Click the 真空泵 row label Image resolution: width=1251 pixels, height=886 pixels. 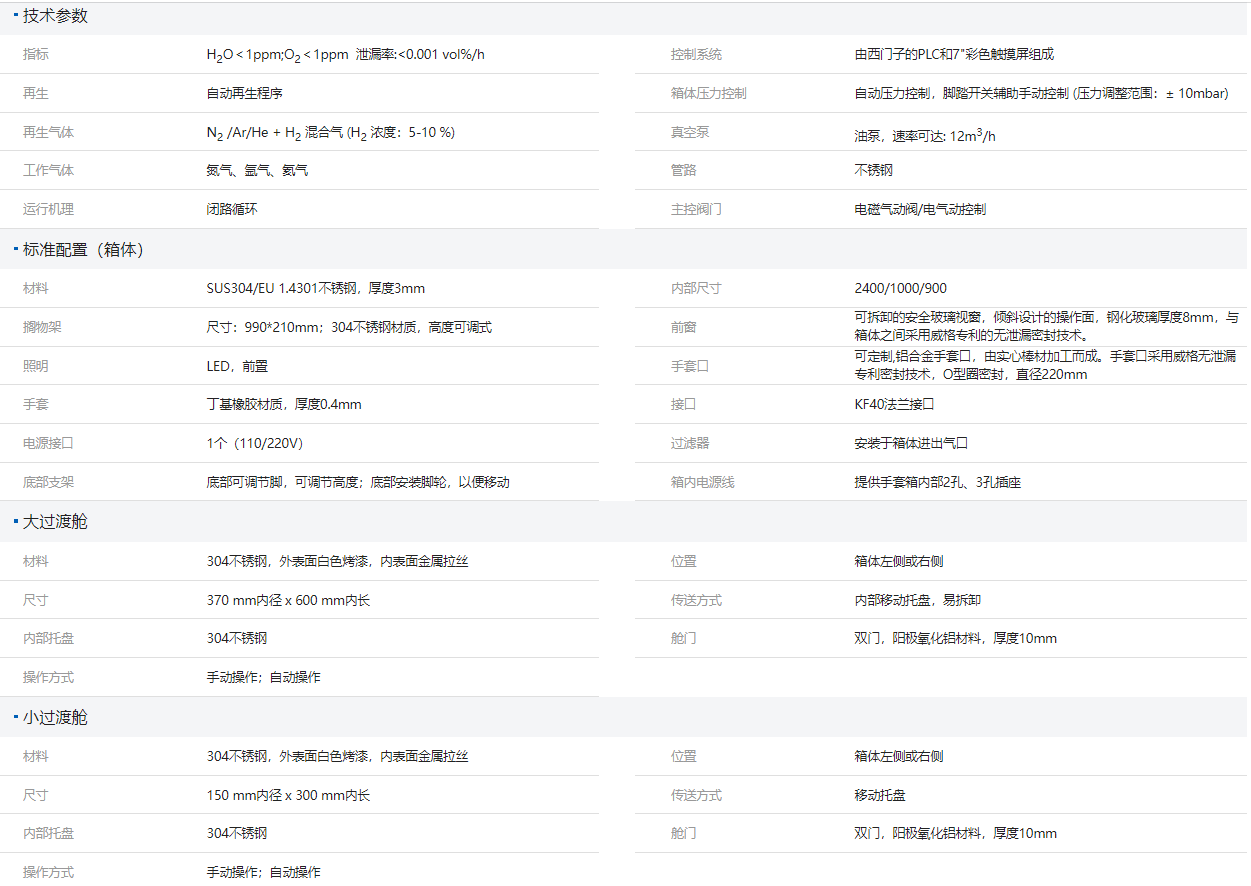coord(690,132)
